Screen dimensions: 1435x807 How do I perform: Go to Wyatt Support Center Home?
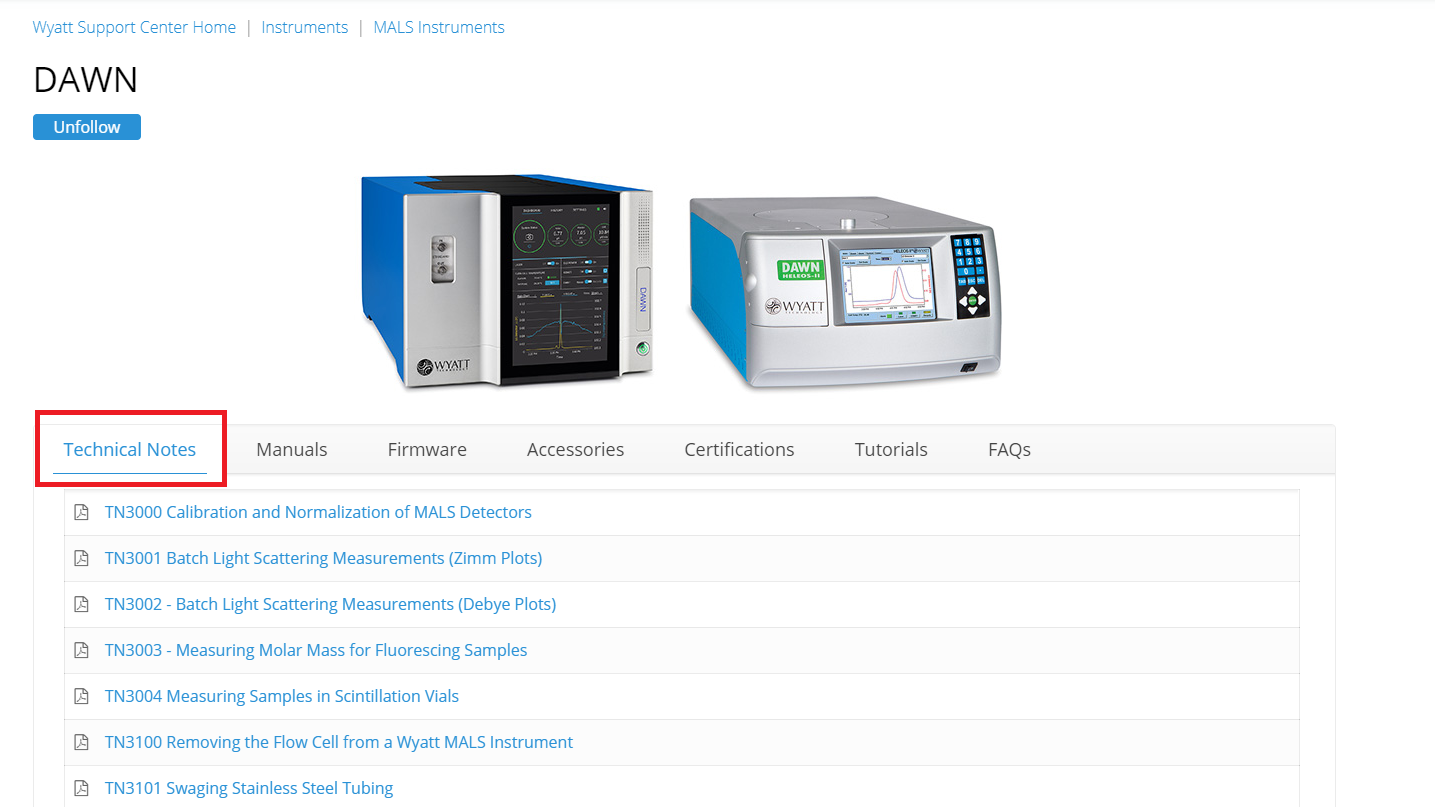tap(134, 27)
